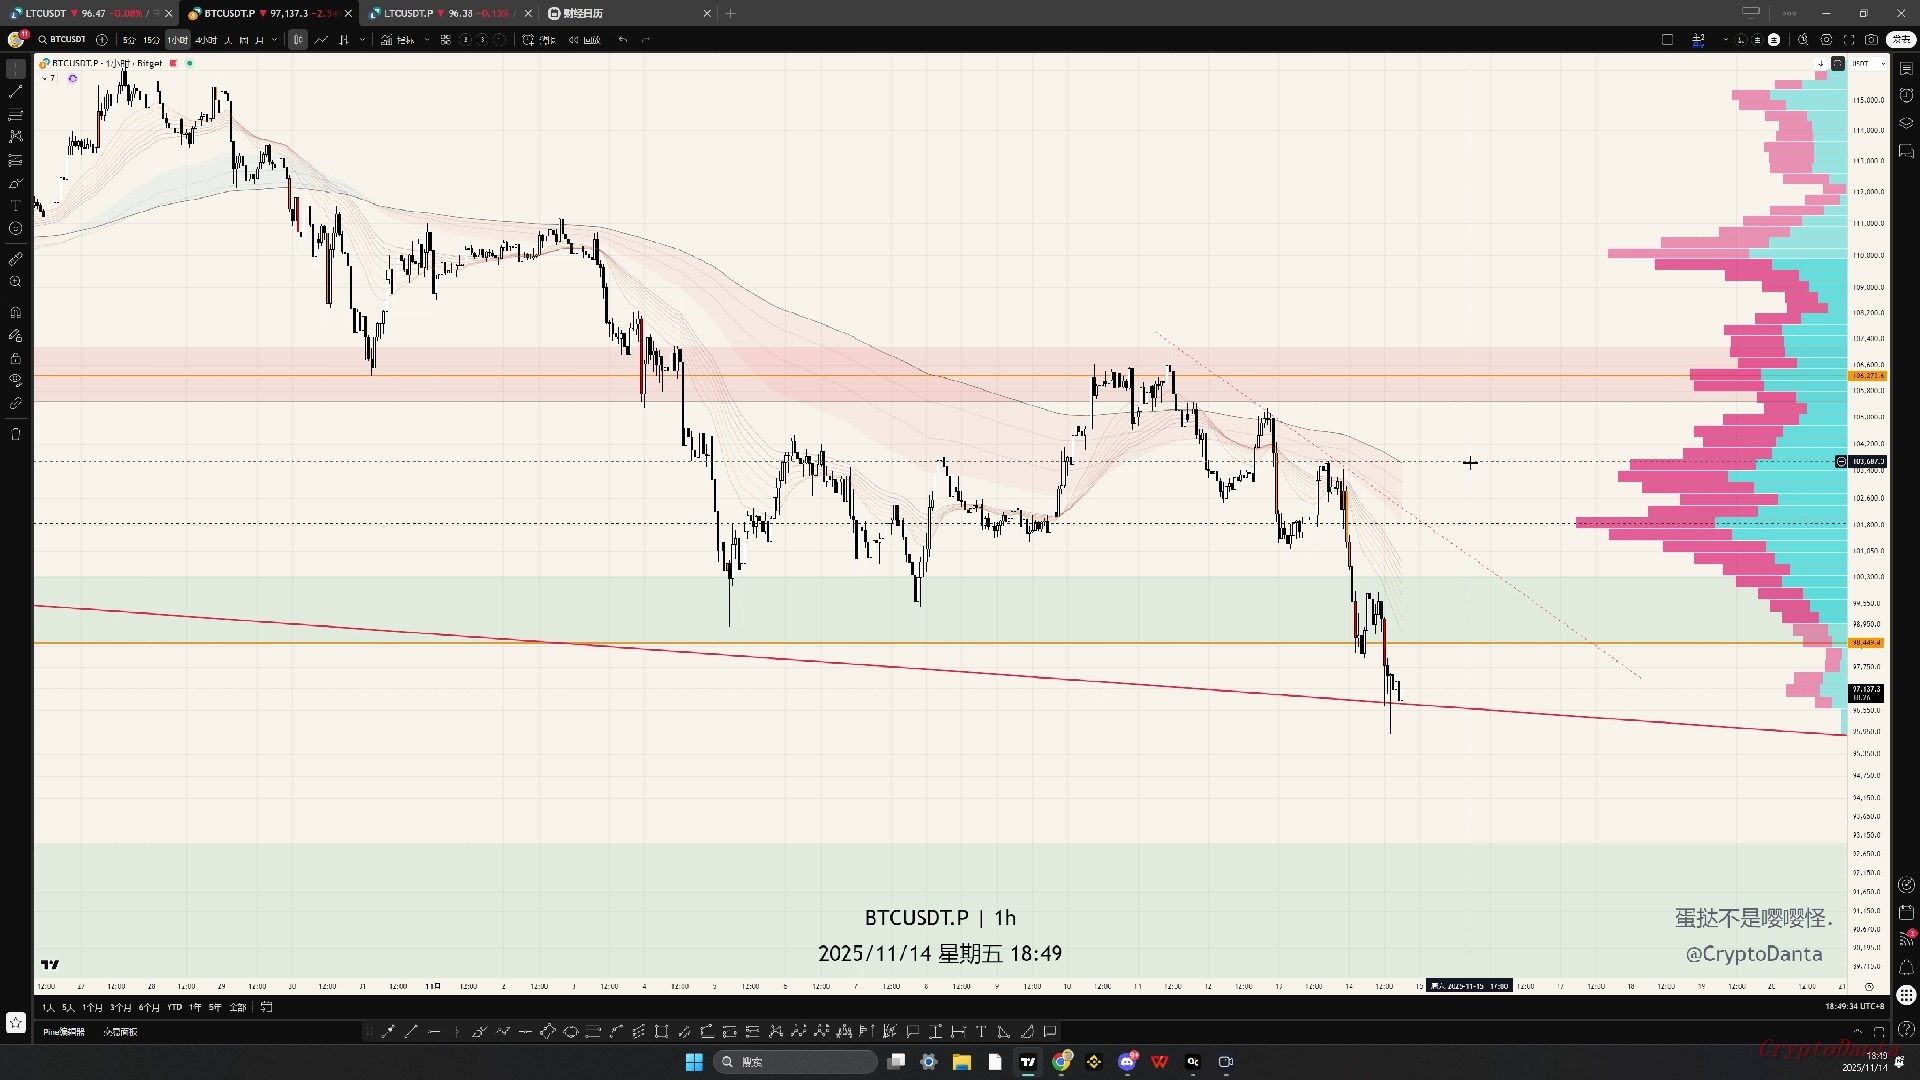
Task: Toggle the lock all drawings icon
Action: (15, 358)
